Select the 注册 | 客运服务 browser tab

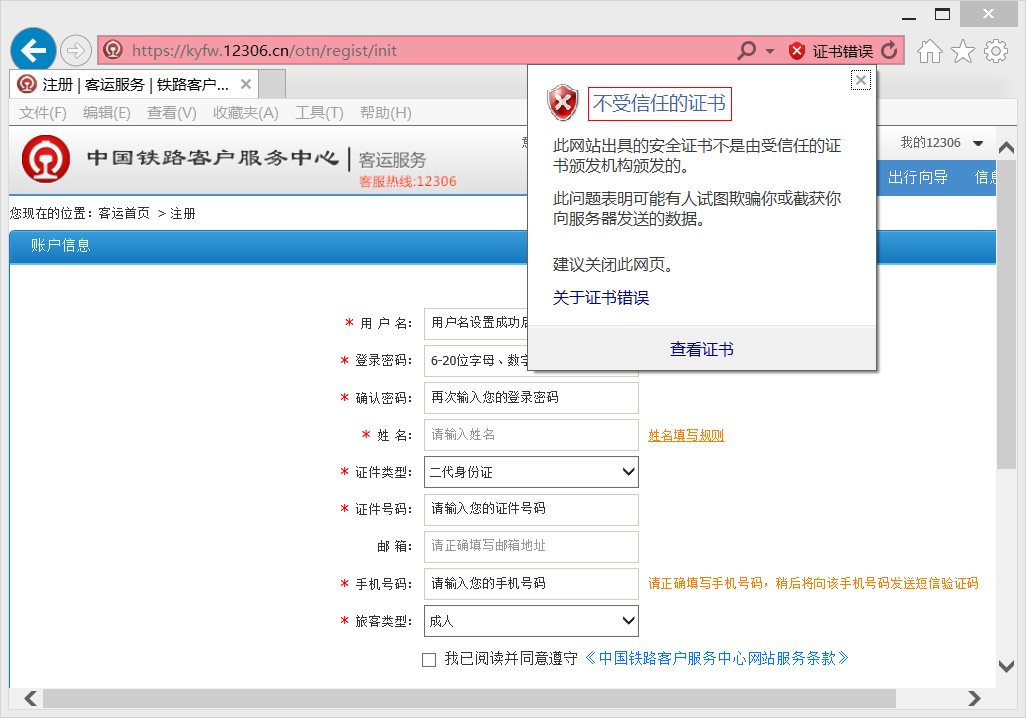pyautogui.click(x=135, y=84)
